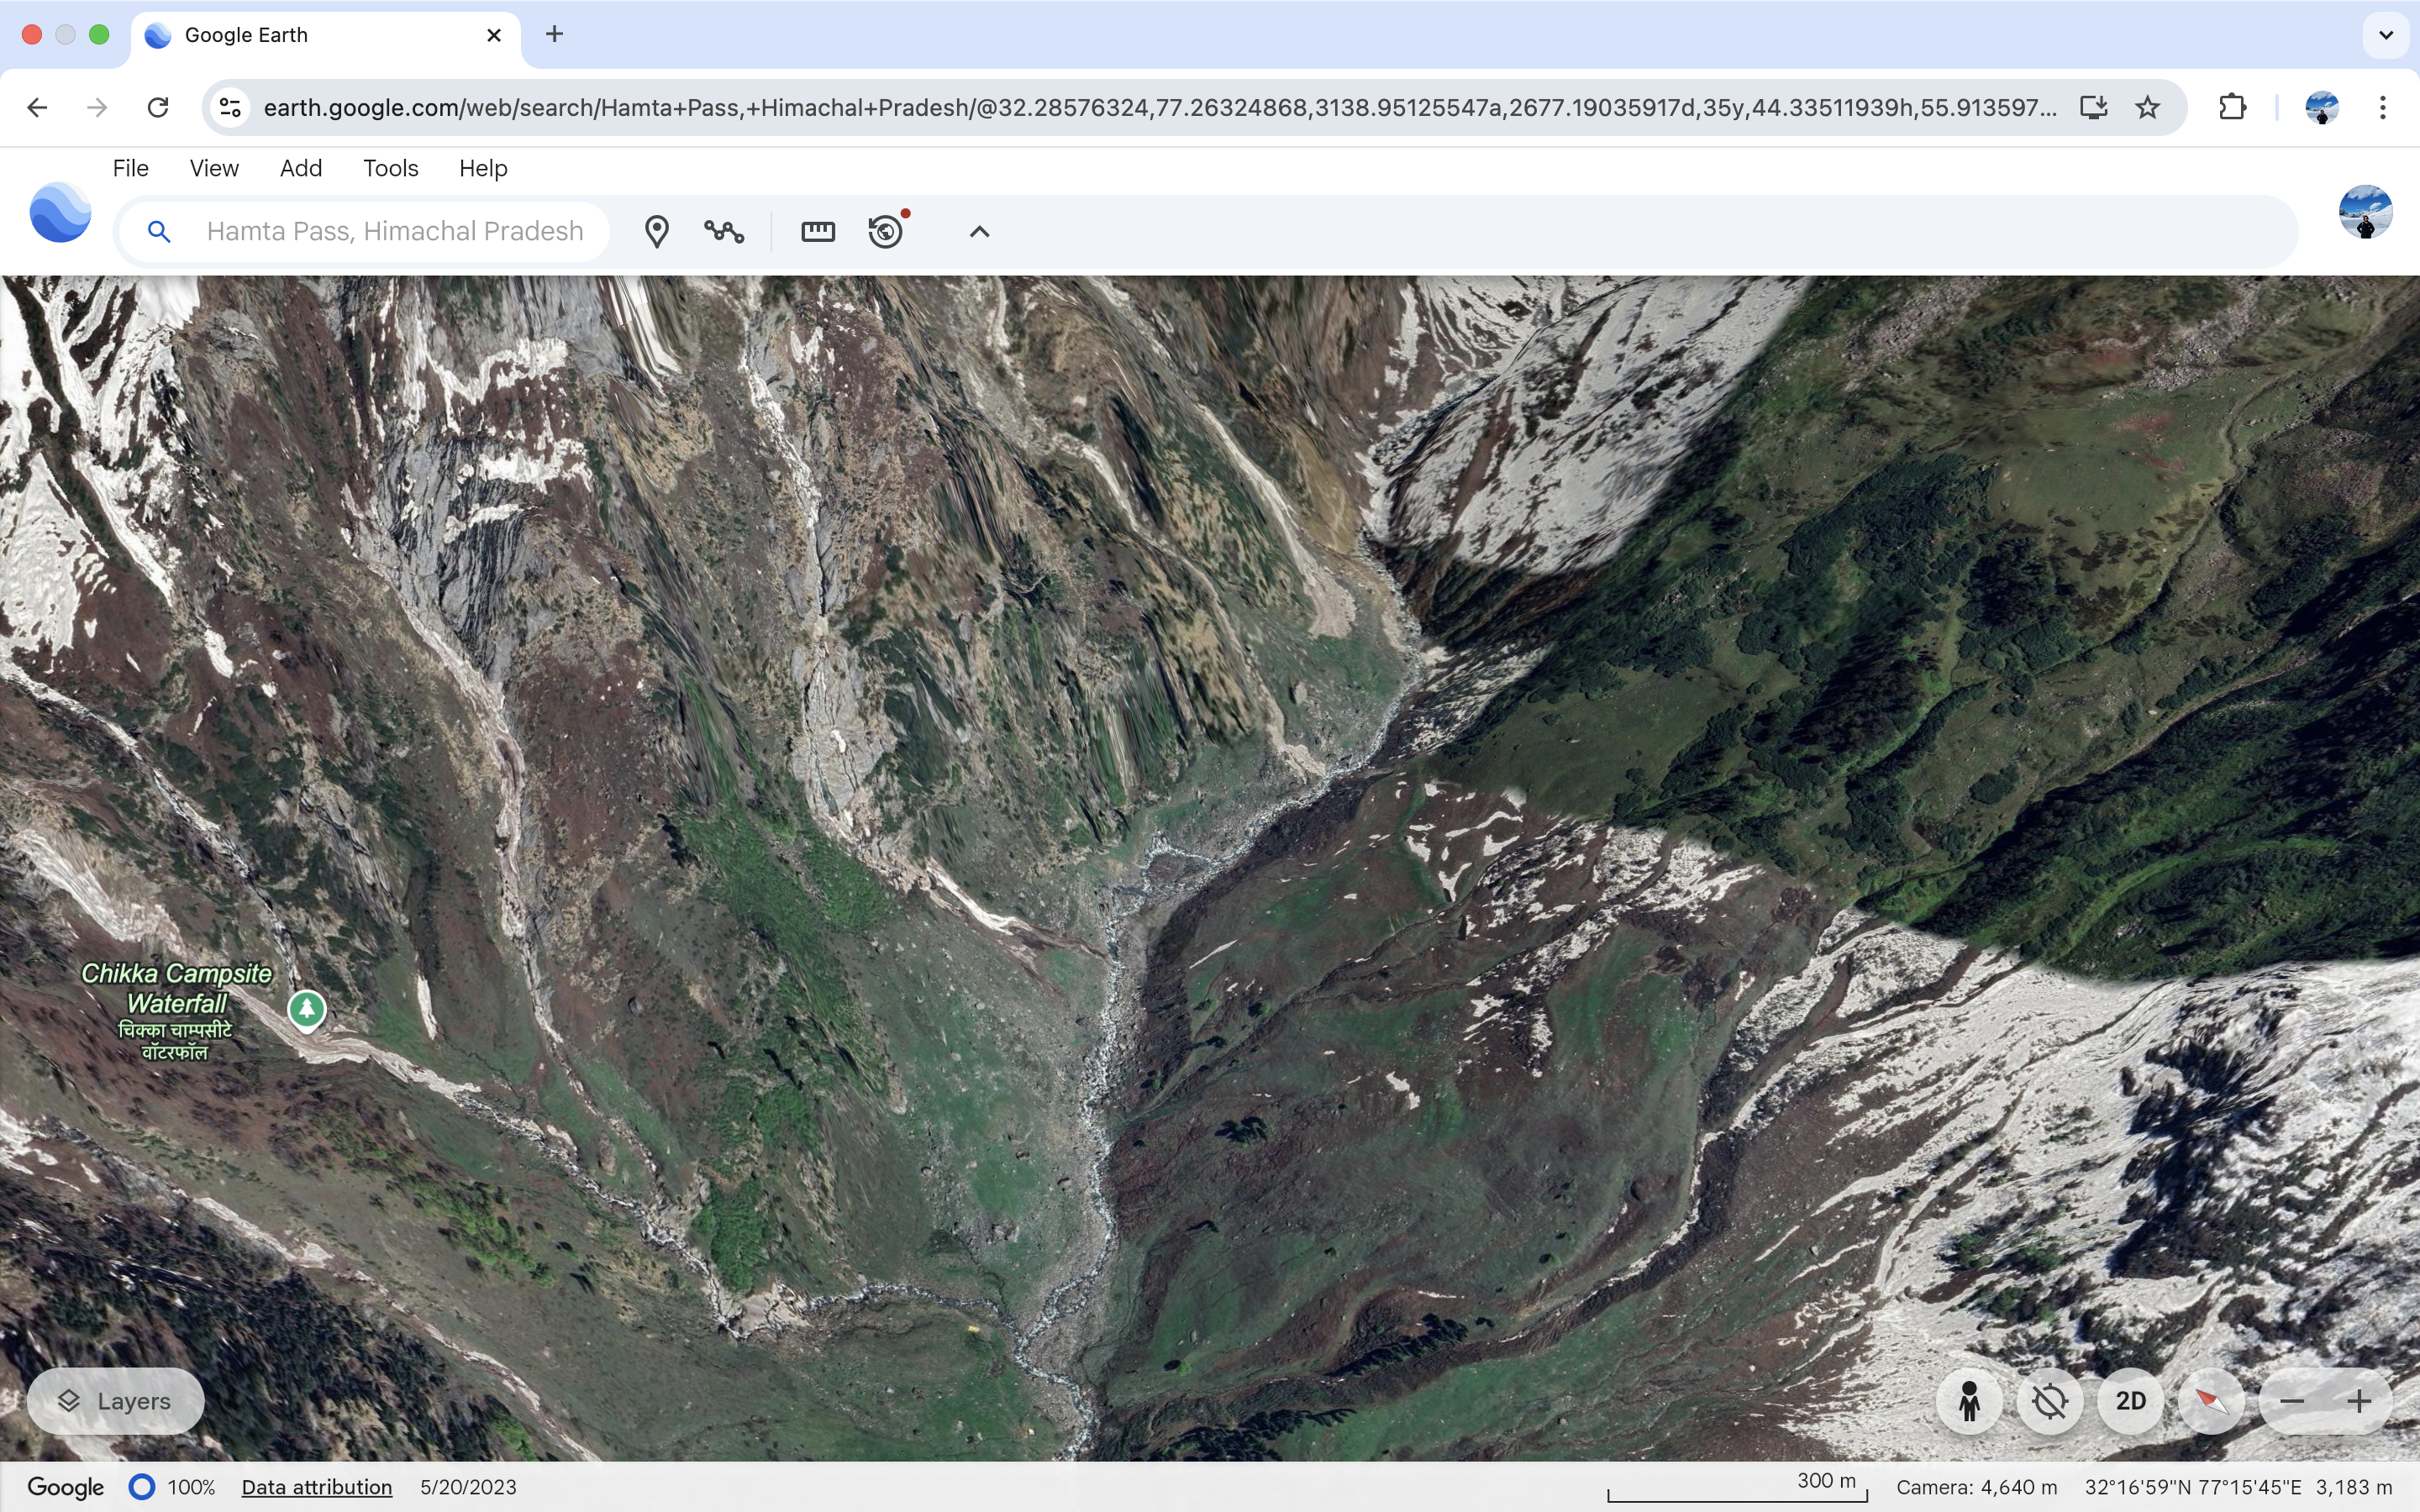This screenshot has height=1512, width=2420.
Task: Open the tab search dropdown
Action: pyautogui.click(x=2386, y=35)
